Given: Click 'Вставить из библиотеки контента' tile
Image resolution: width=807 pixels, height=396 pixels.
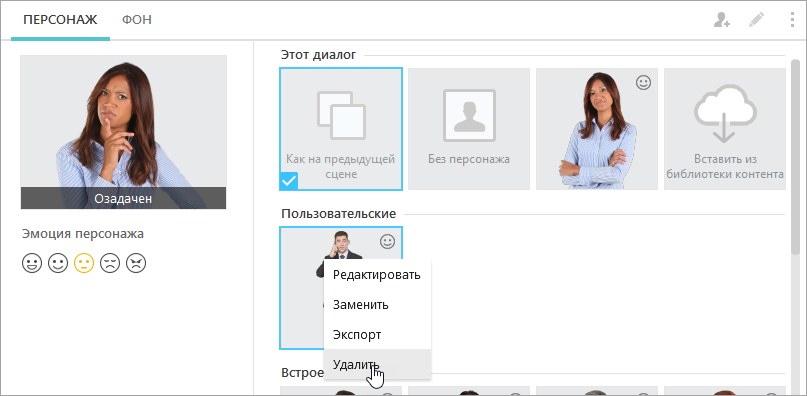Looking at the screenshot, I should pyautogui.click(x=725, y=129).
